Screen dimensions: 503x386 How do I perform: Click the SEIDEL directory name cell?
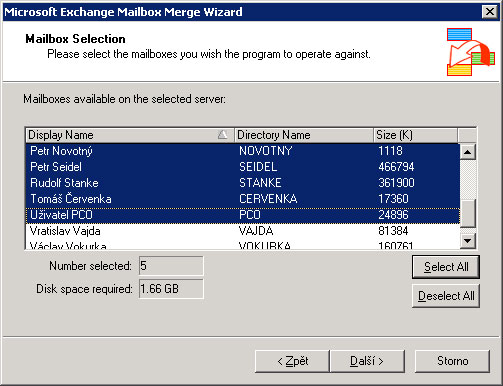258,167
